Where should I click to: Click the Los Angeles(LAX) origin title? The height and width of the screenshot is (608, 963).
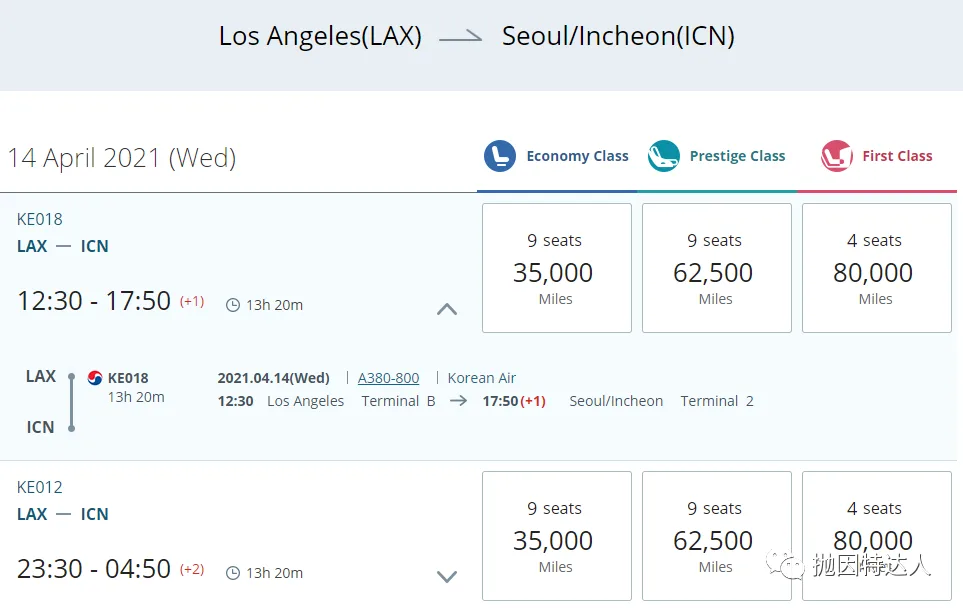(320, 36)
